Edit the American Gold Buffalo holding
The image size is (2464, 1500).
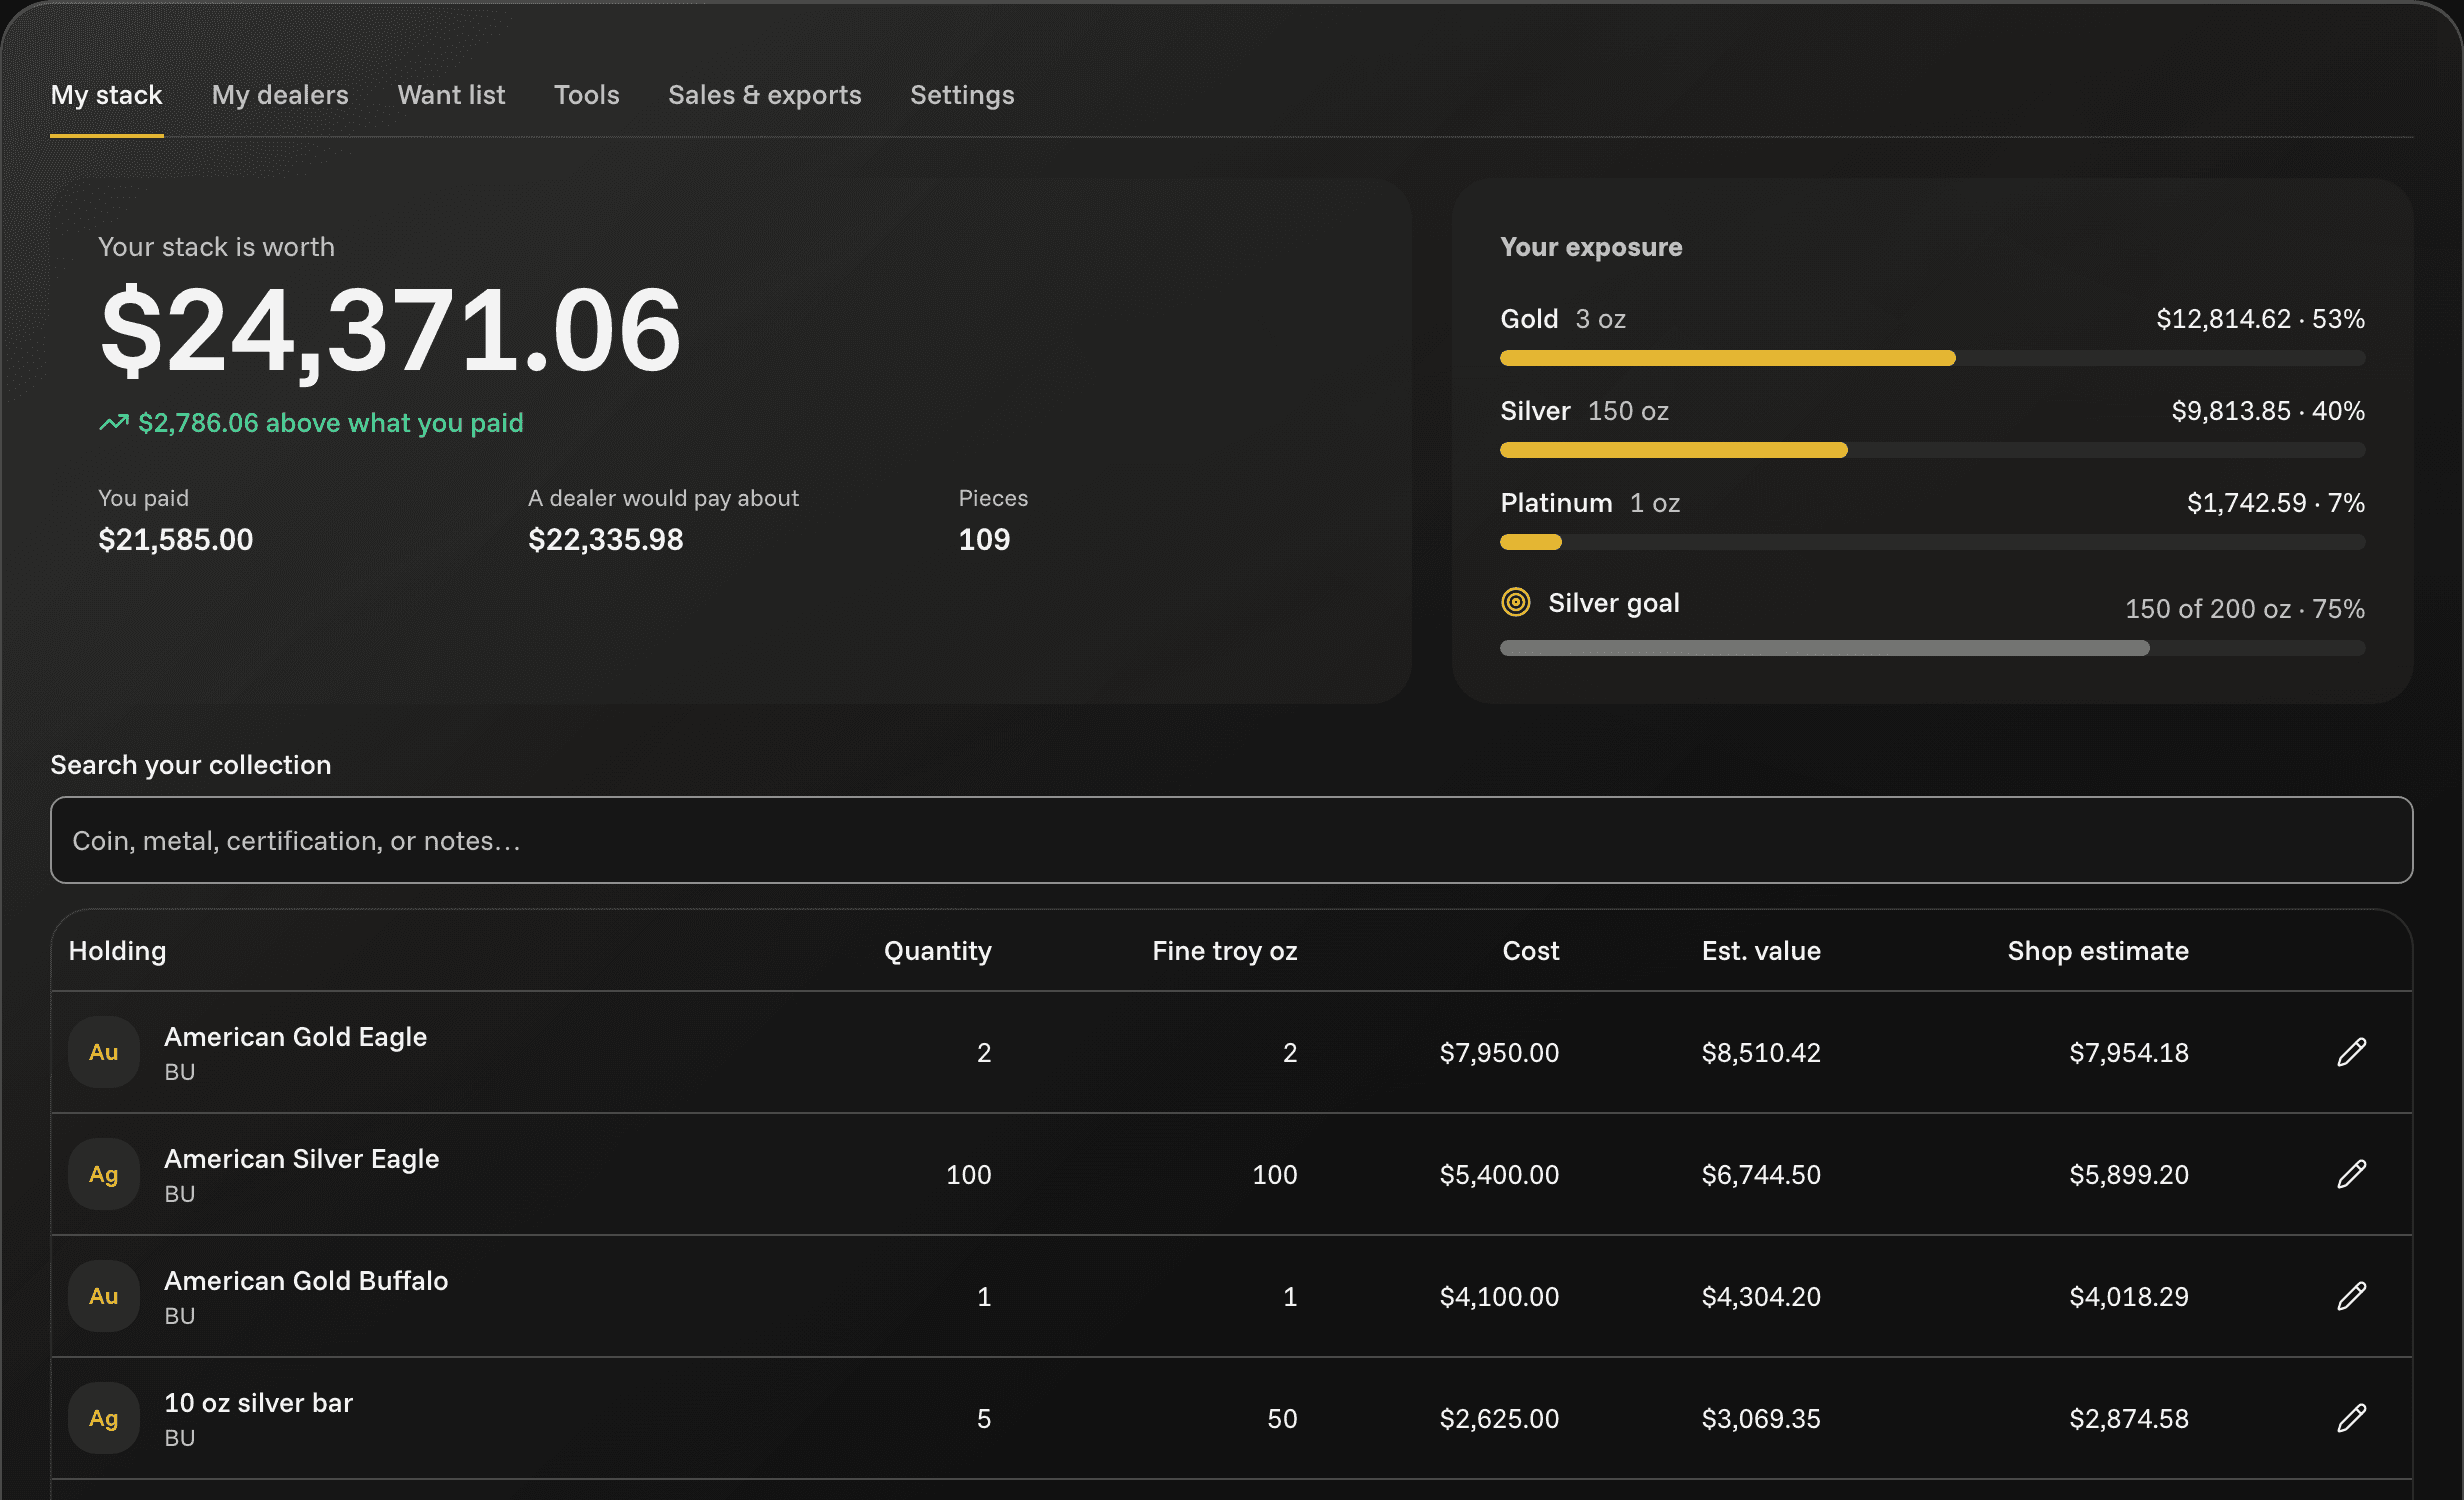tap(2351, 1296)
